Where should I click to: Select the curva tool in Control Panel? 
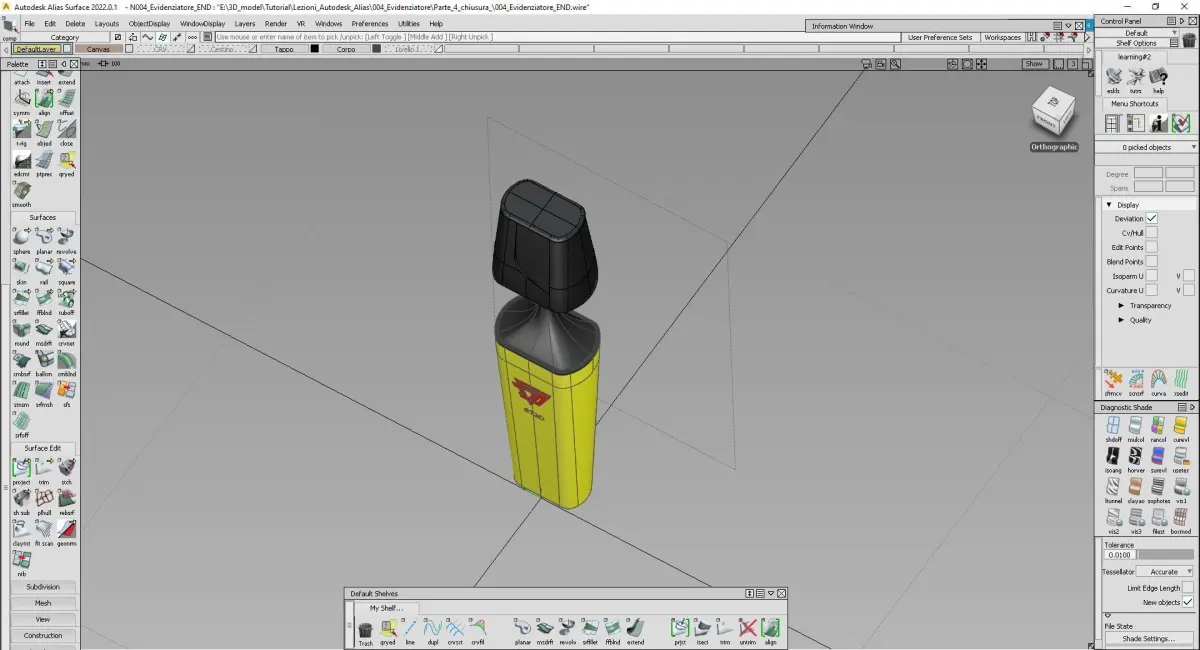tap(1158, 381)
